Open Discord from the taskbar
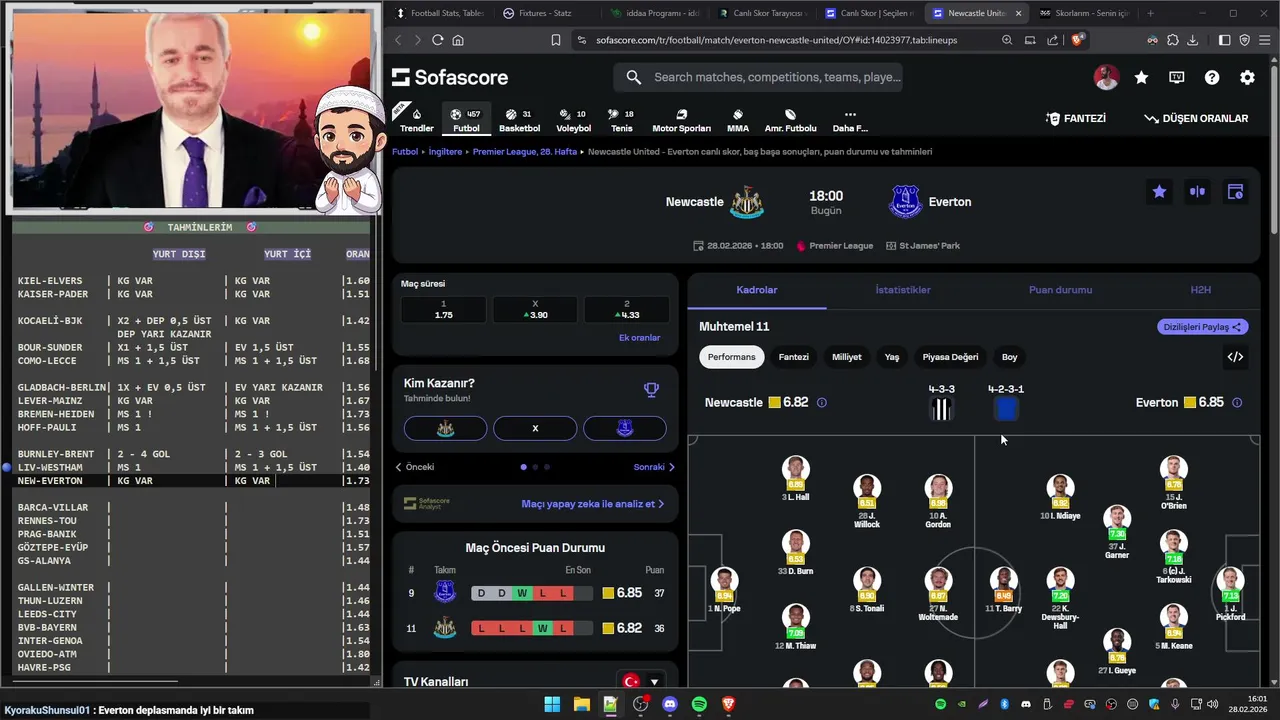 point(670,704)
